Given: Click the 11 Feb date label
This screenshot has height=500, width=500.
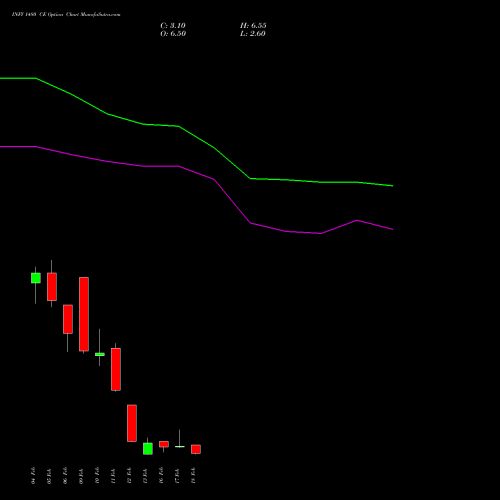Looking at the screenshot, I should [x=113, y=476].
